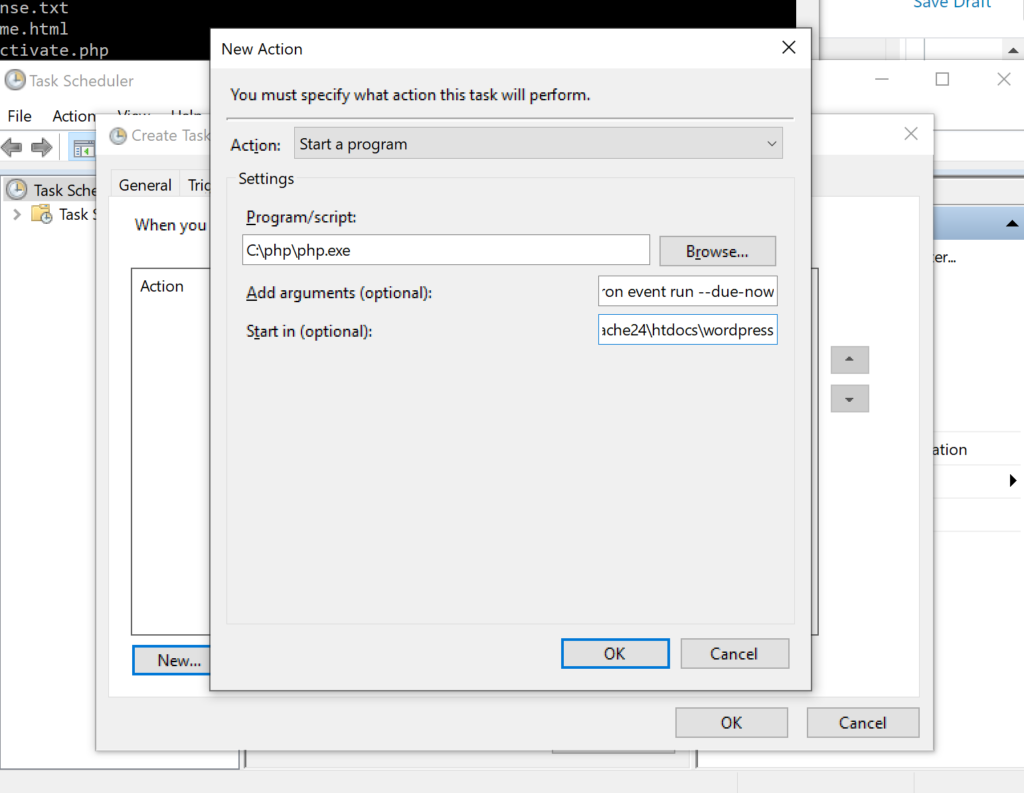Viewport: 1024px width, 793px height.
Task: Click the Add arguments input field
Action: pyautogui.click(x=687, y=291)
